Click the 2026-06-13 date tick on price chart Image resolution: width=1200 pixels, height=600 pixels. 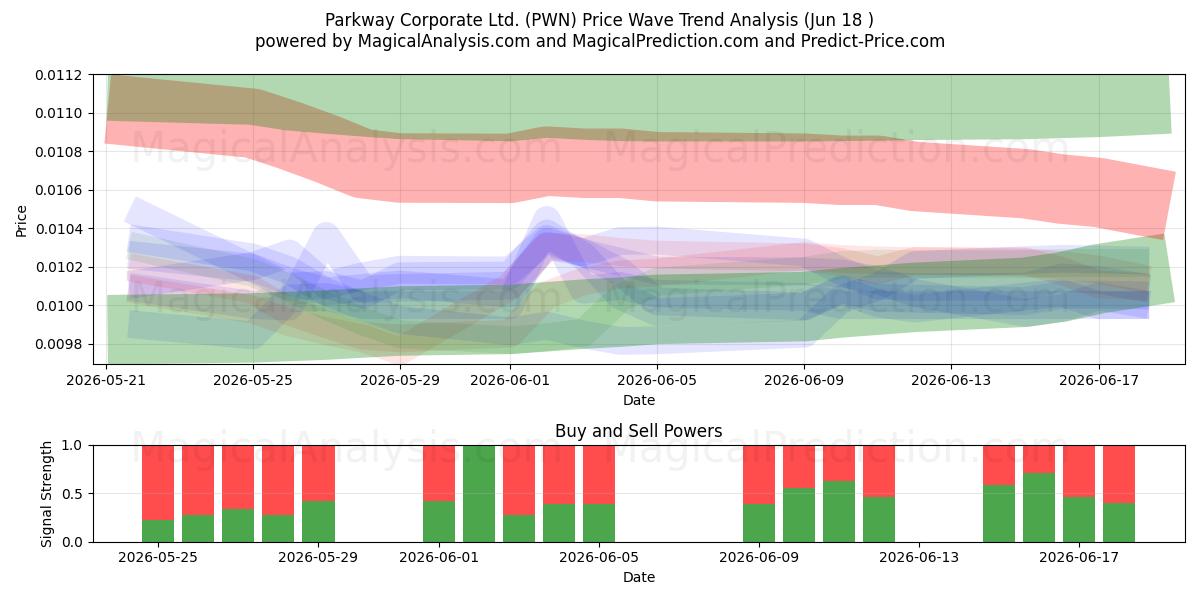pos(951,380)
